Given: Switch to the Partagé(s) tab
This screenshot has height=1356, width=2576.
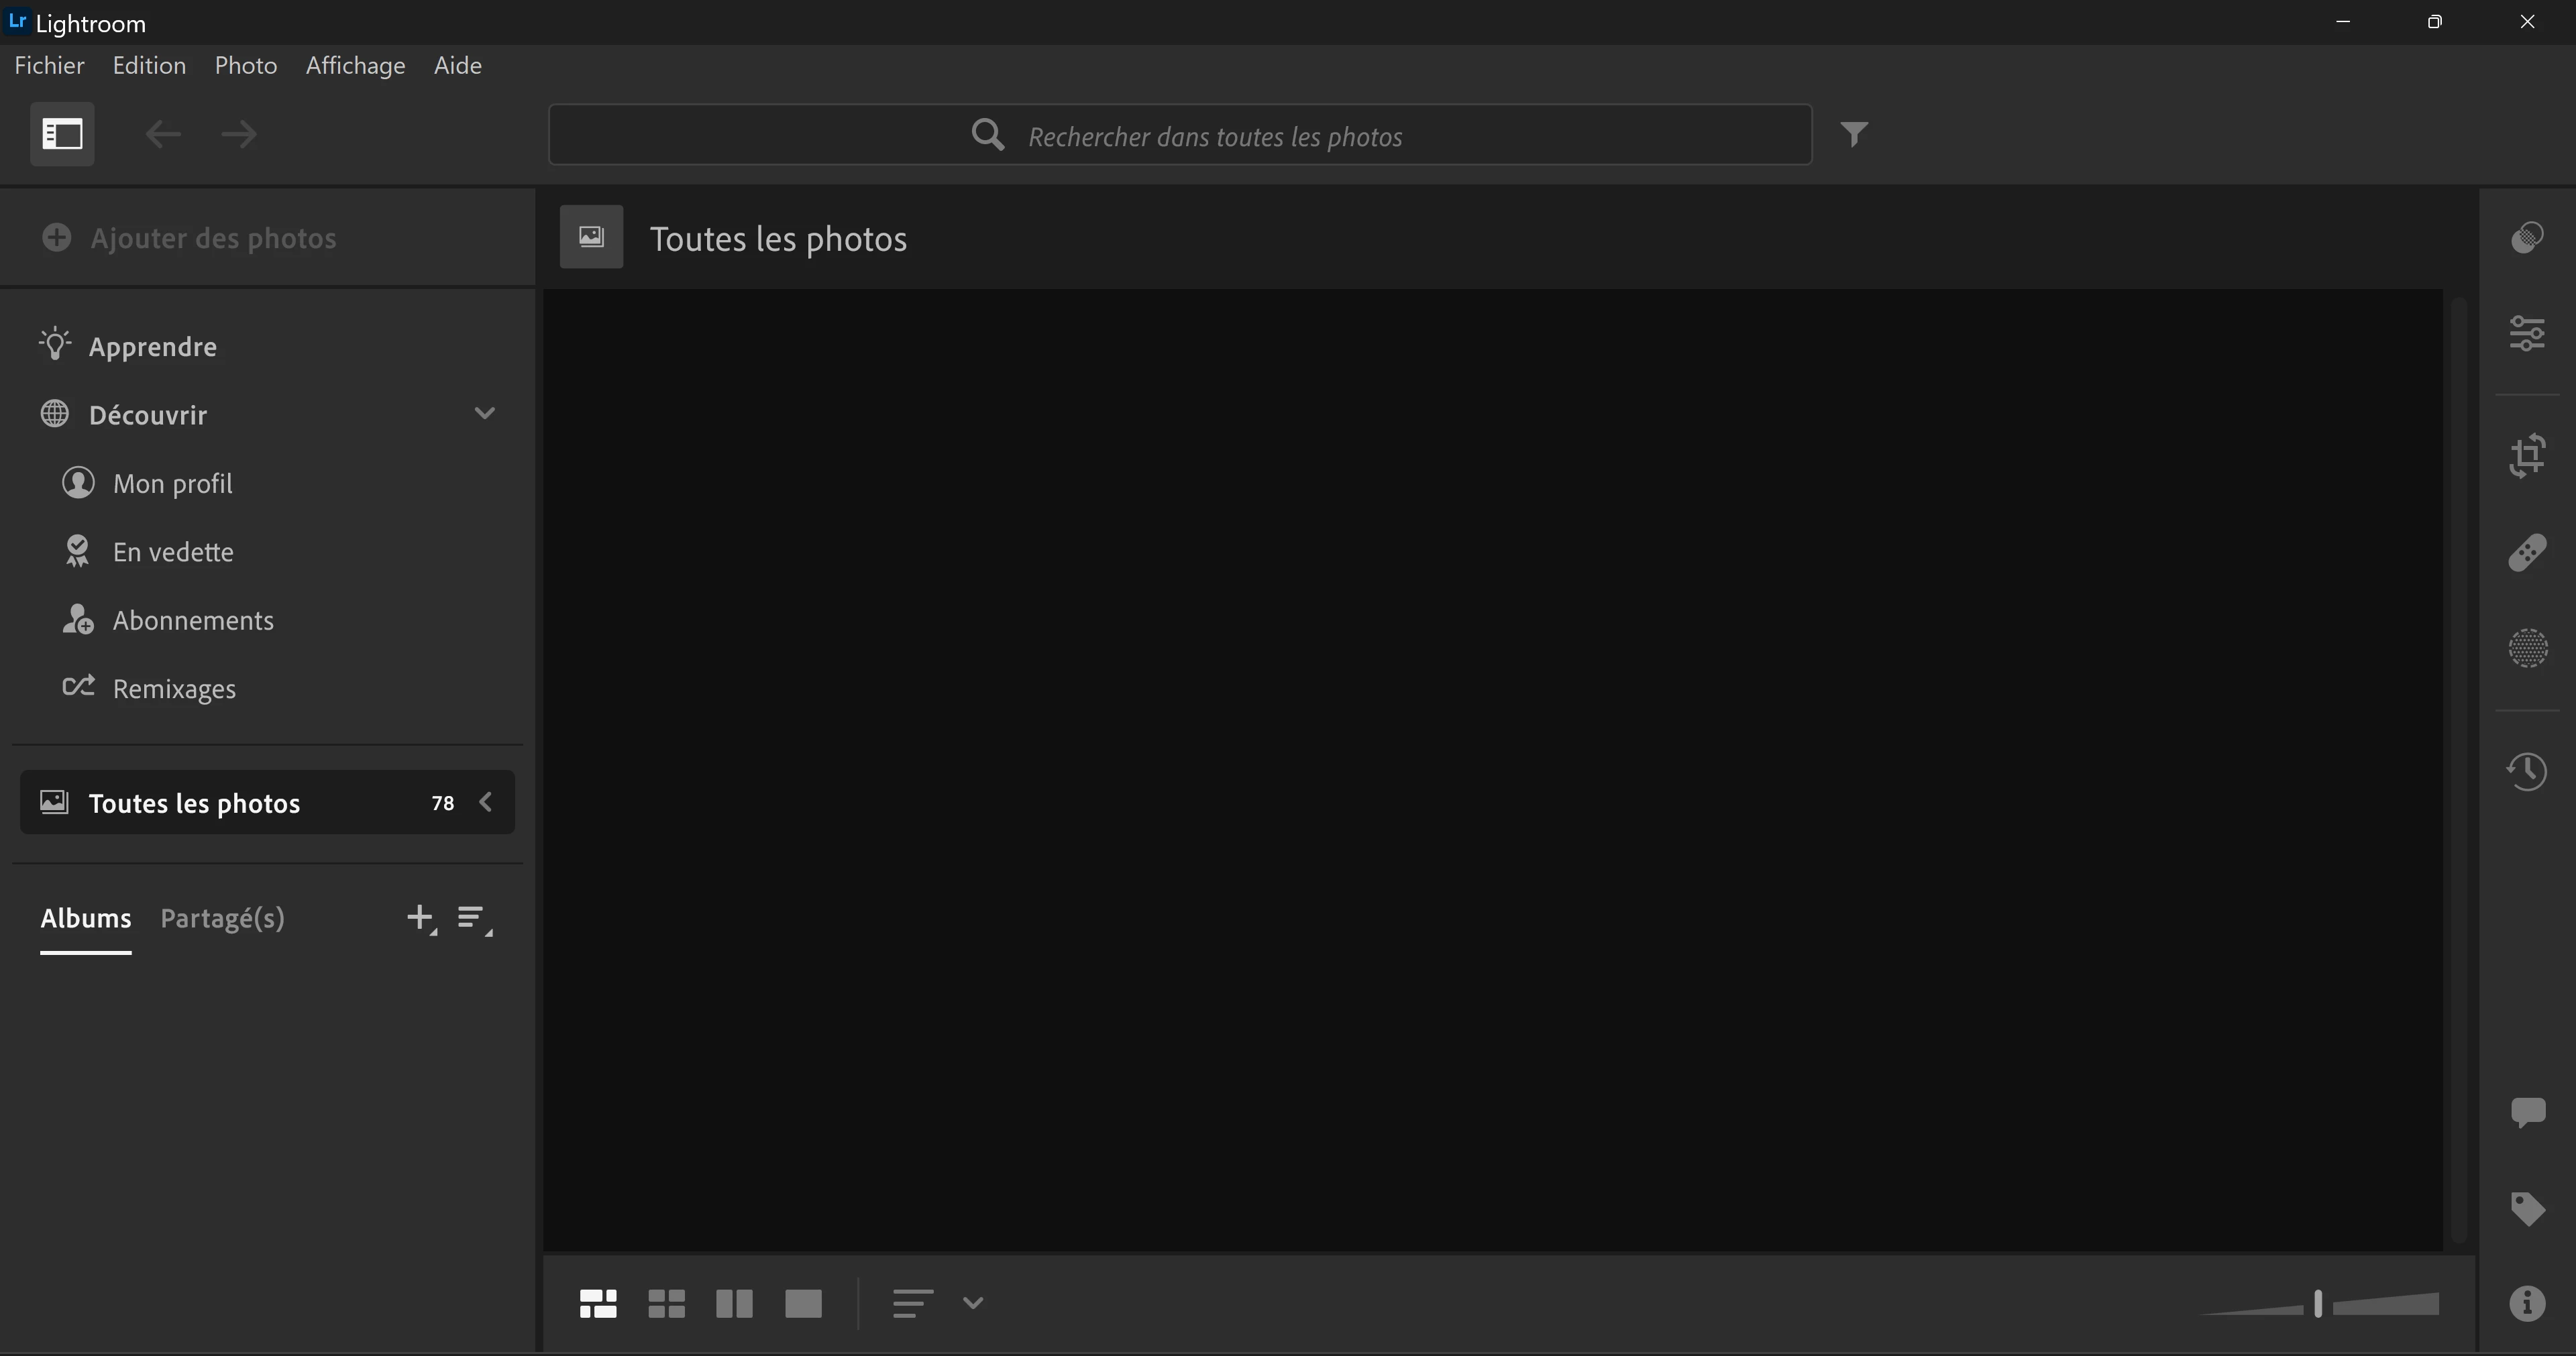Looking at the screenshot, I should click(x=222, y=918).
